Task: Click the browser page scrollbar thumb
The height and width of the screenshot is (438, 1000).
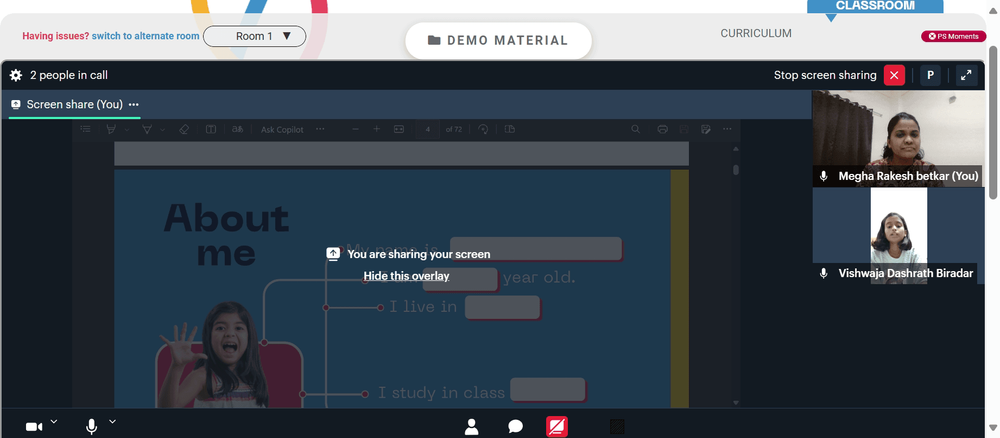Action: (x=993, y=122)
